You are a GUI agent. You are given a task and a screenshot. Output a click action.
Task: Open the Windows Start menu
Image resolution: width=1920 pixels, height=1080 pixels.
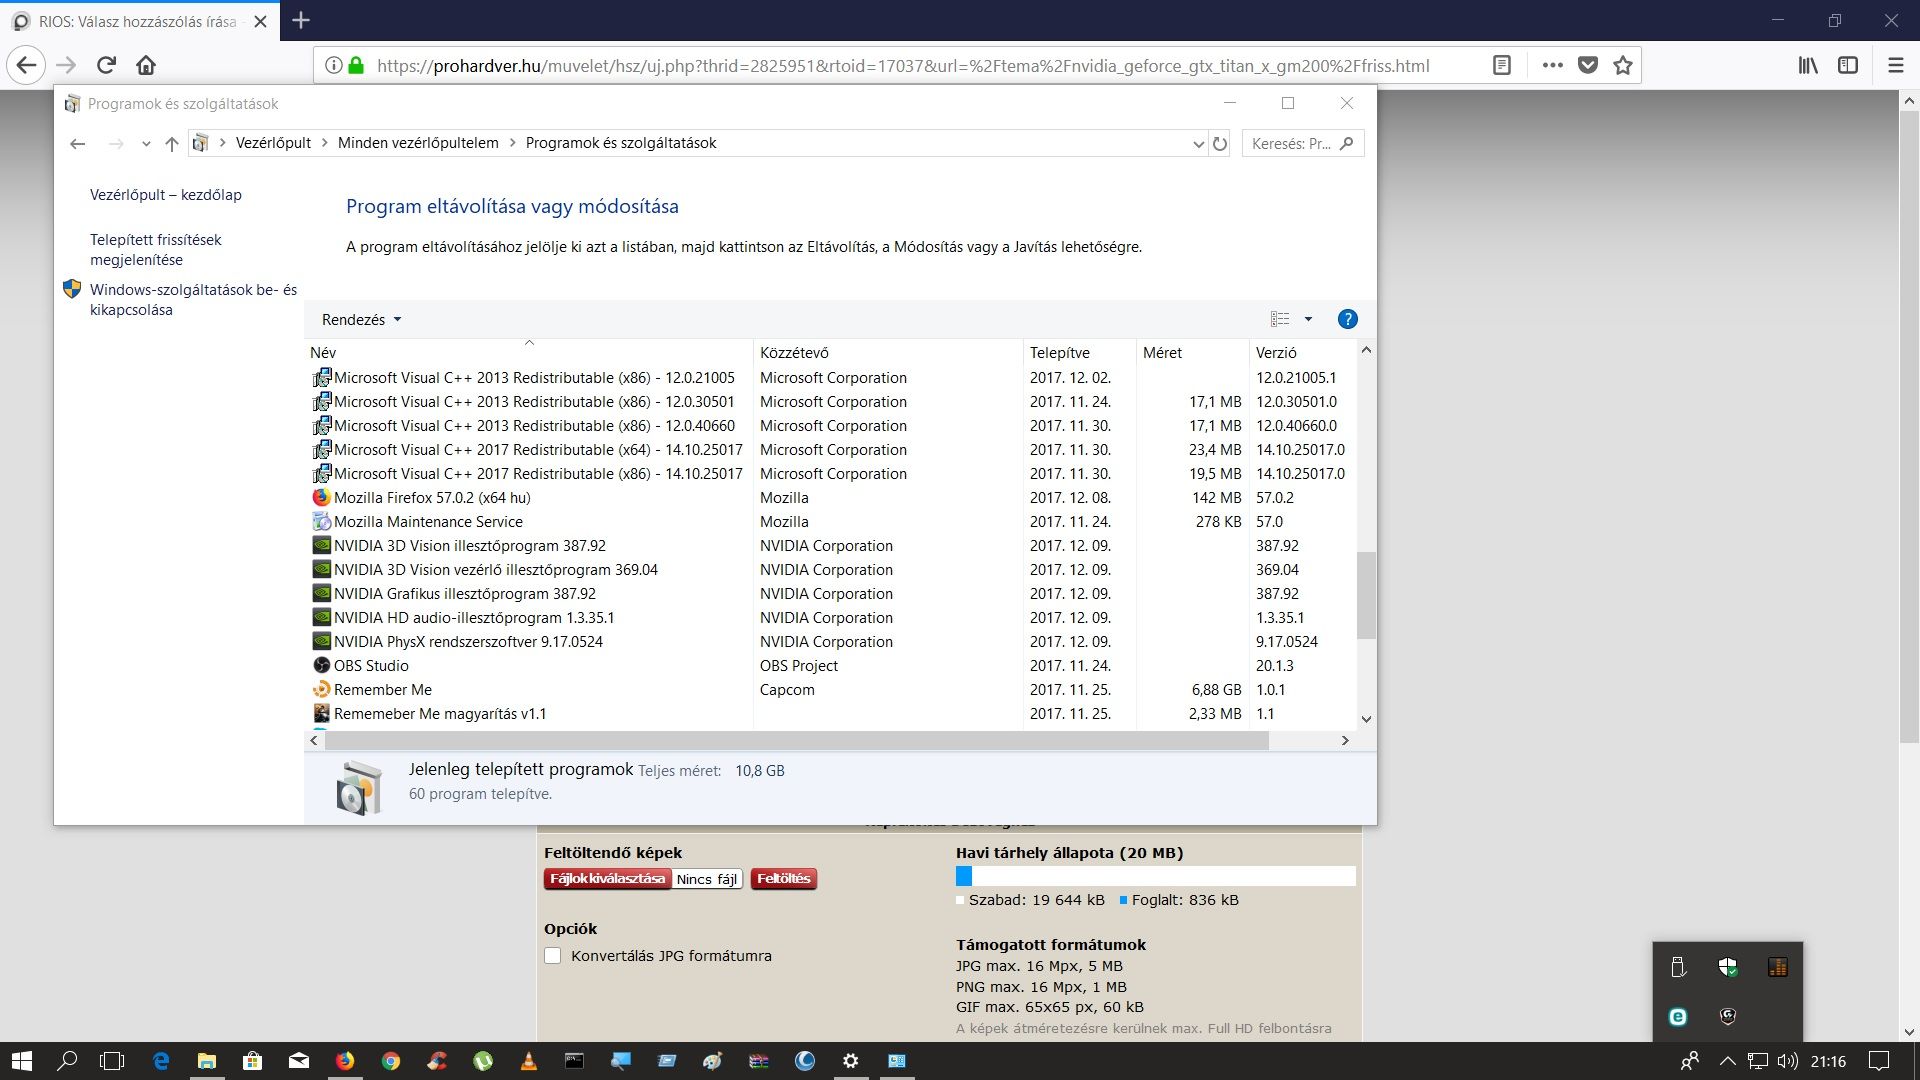click(22, 1061)
